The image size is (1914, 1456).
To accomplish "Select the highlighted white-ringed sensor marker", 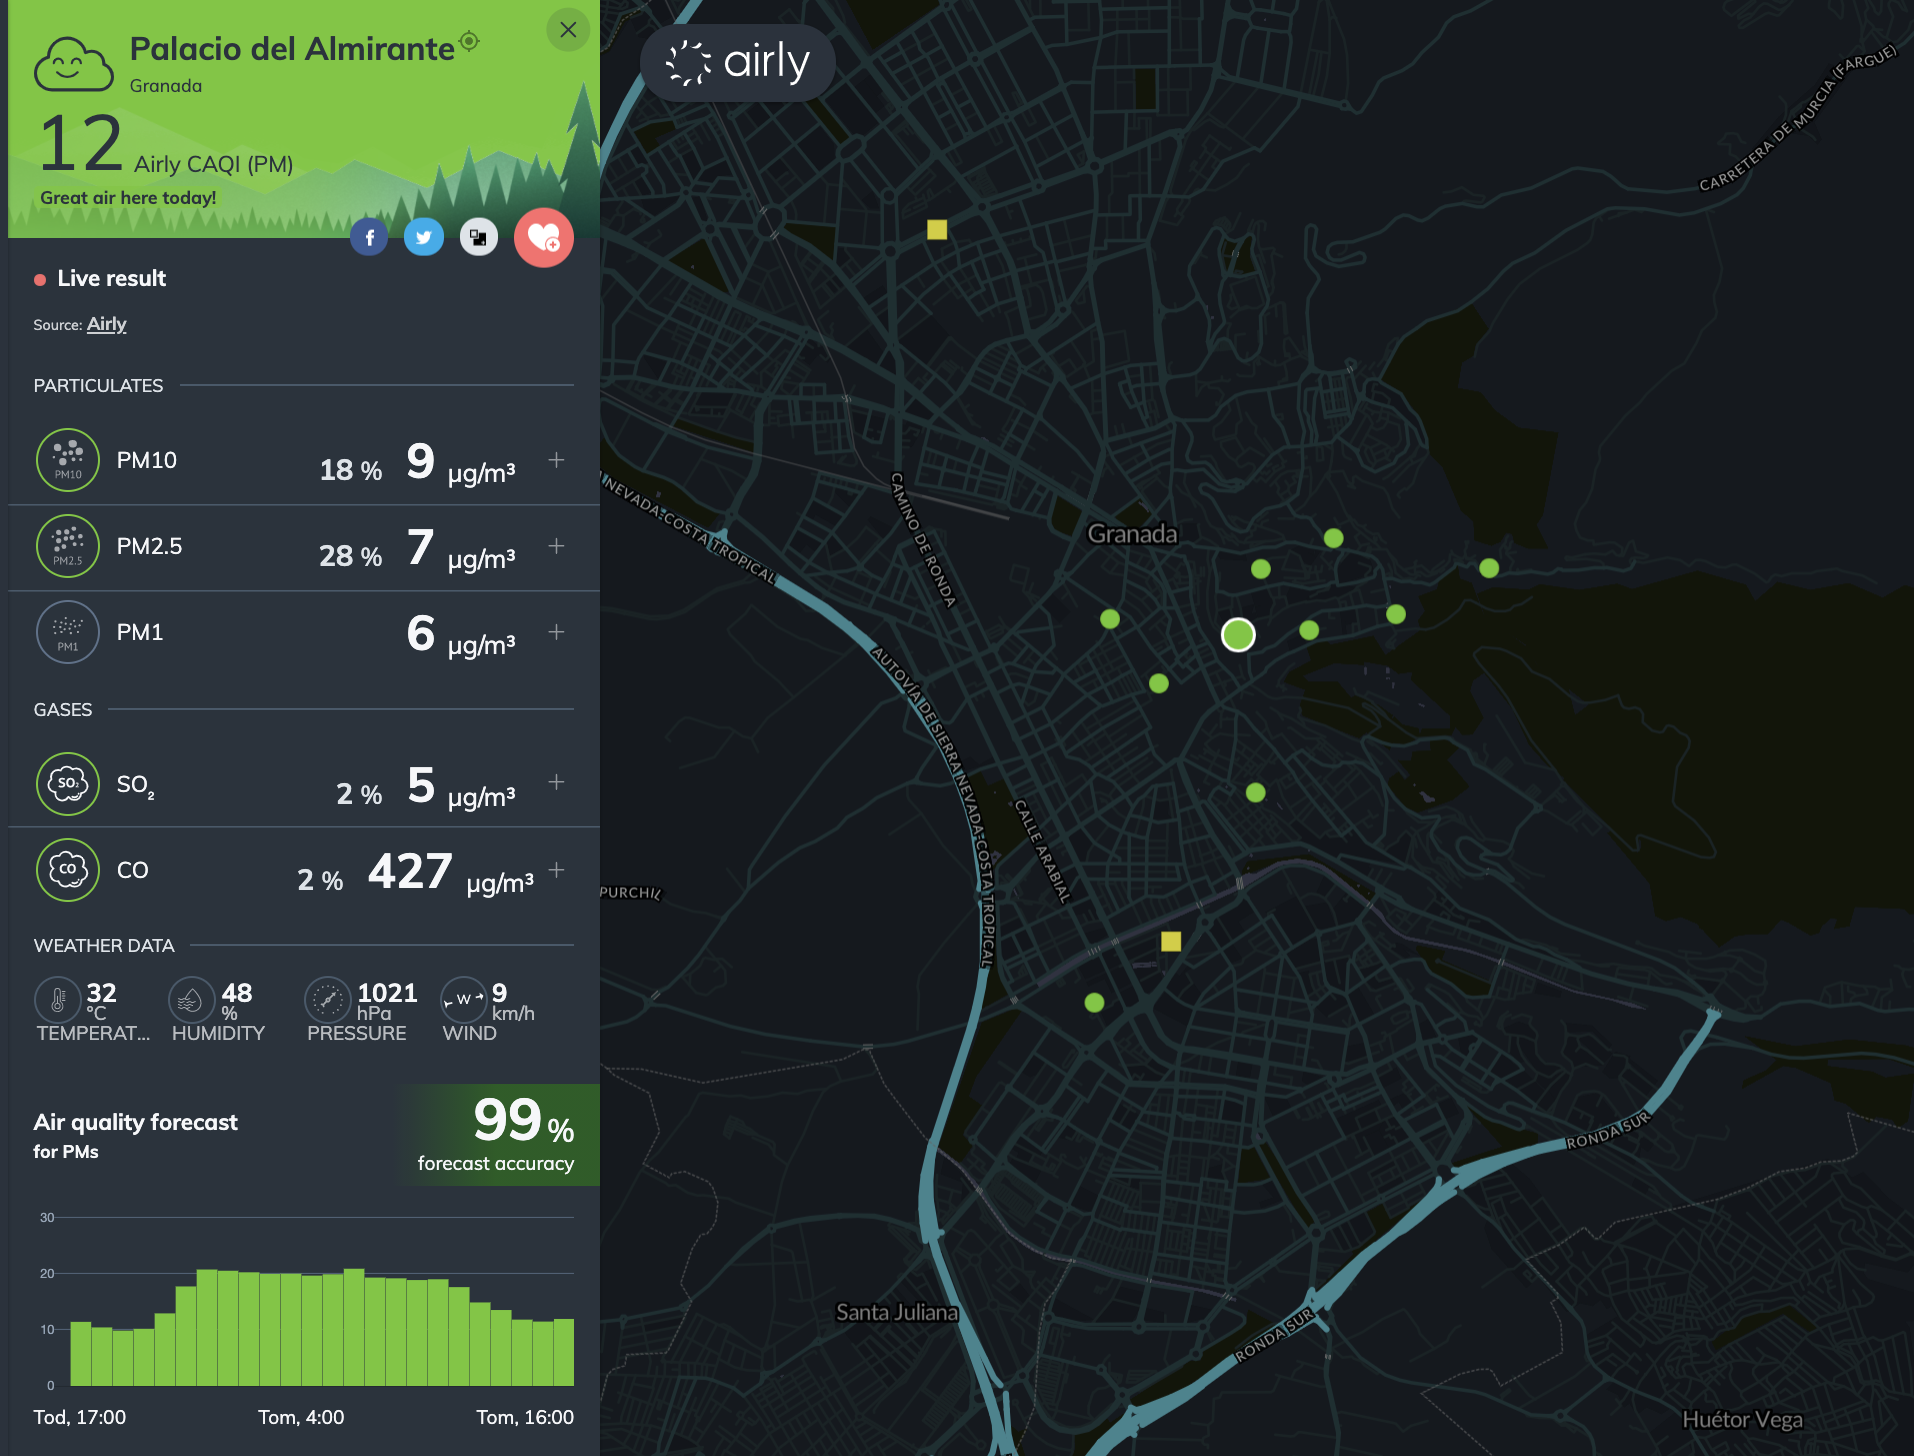I will tap(1238, 635).
